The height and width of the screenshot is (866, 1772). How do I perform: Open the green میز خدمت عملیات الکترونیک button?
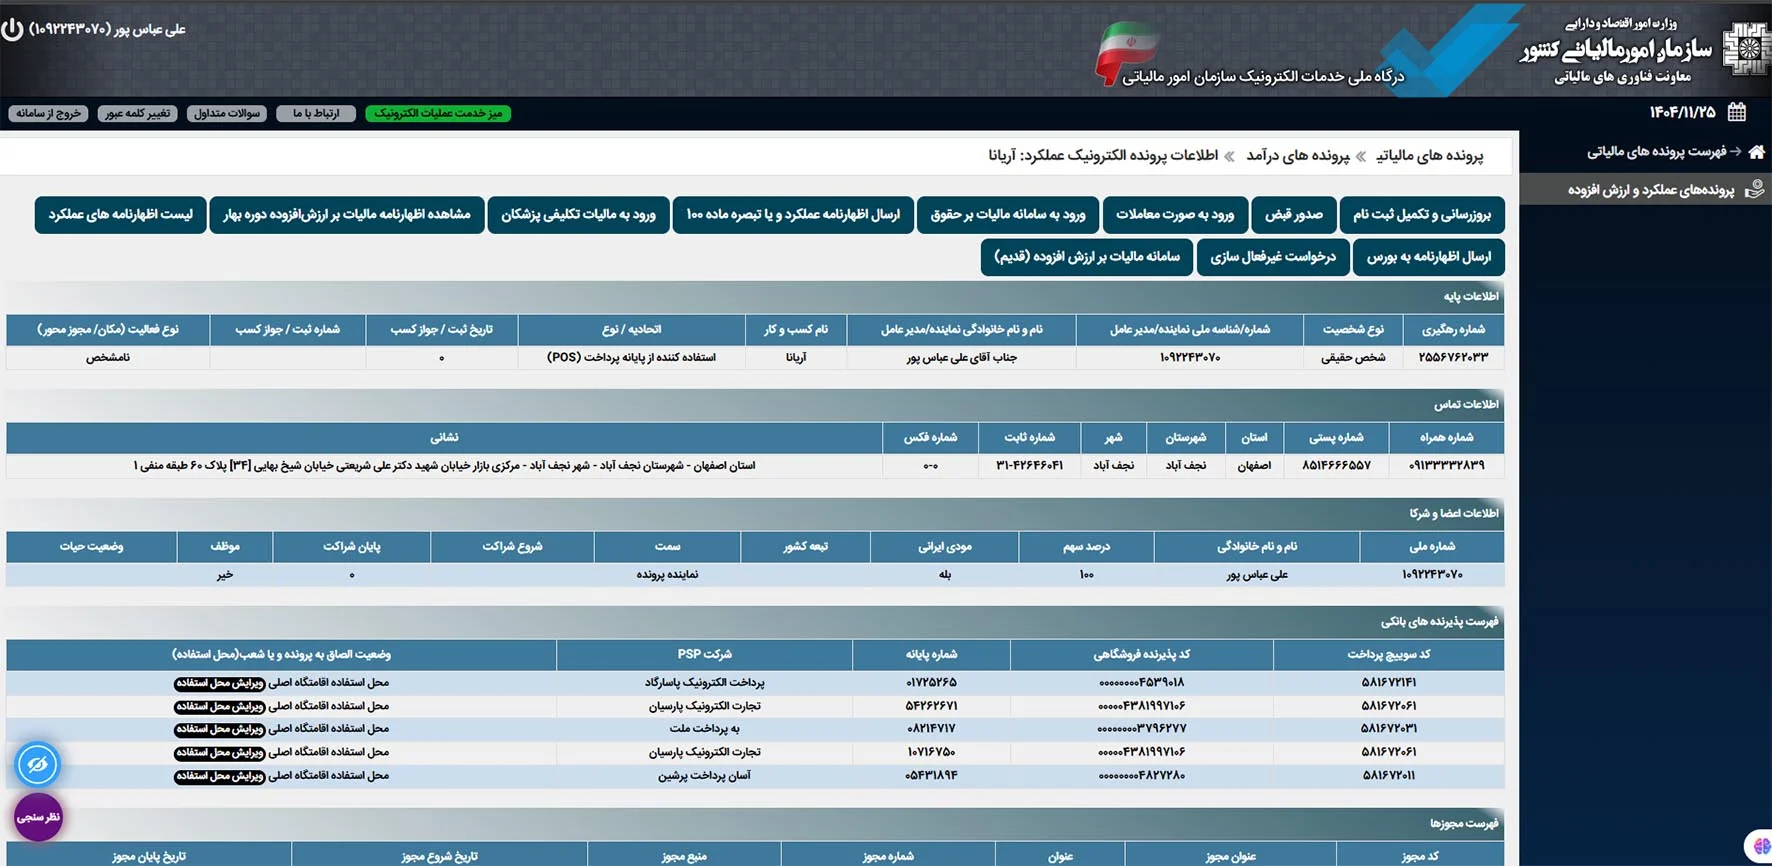tap(438, 114)
